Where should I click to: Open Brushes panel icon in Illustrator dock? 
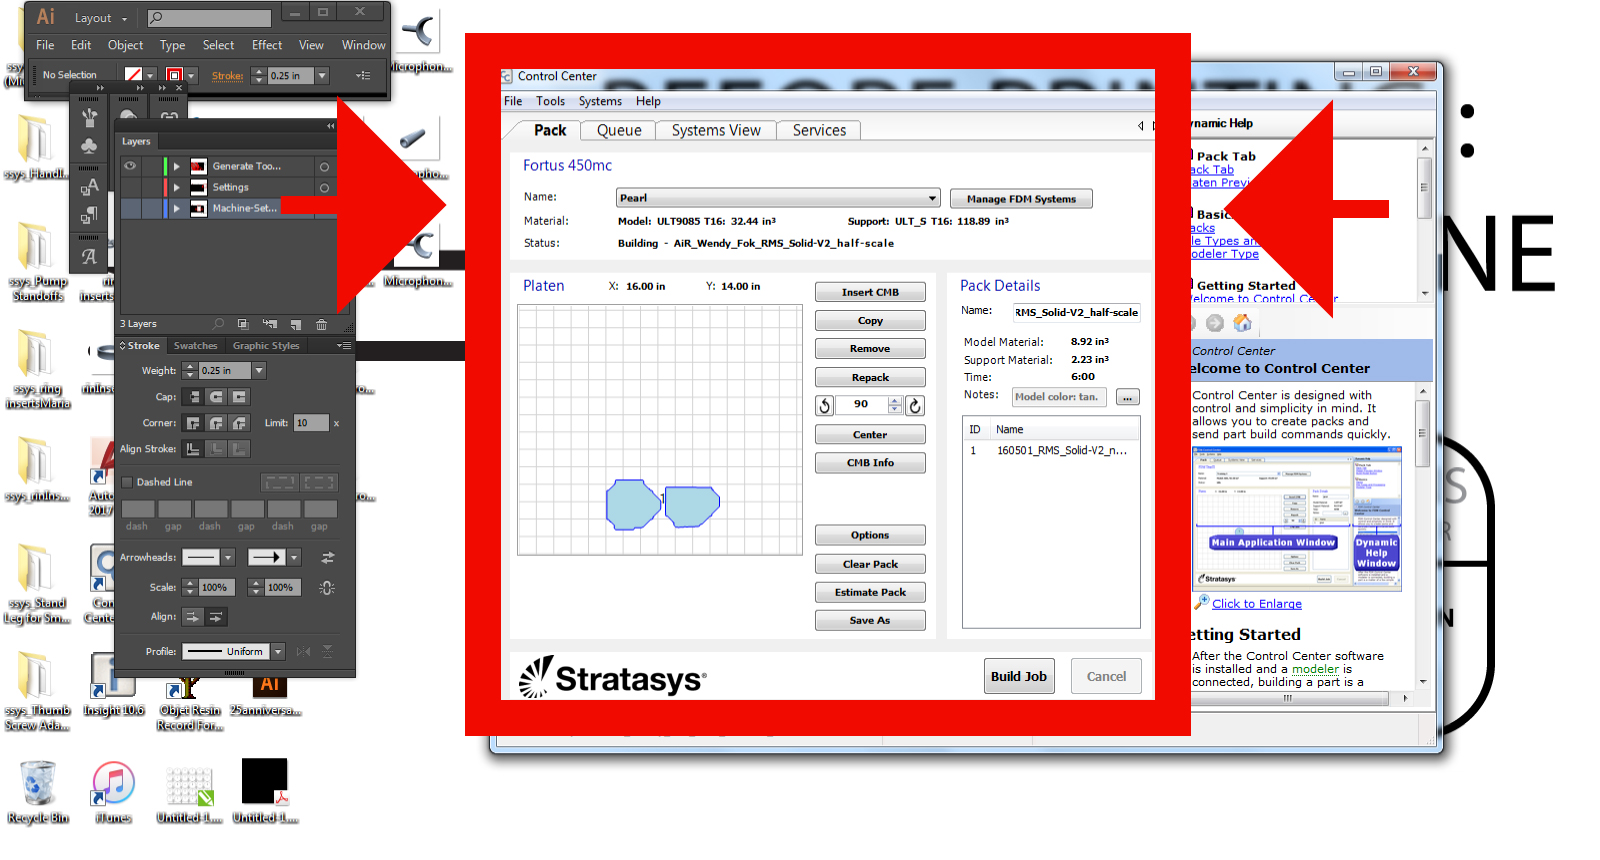click(x=89, y=117)
